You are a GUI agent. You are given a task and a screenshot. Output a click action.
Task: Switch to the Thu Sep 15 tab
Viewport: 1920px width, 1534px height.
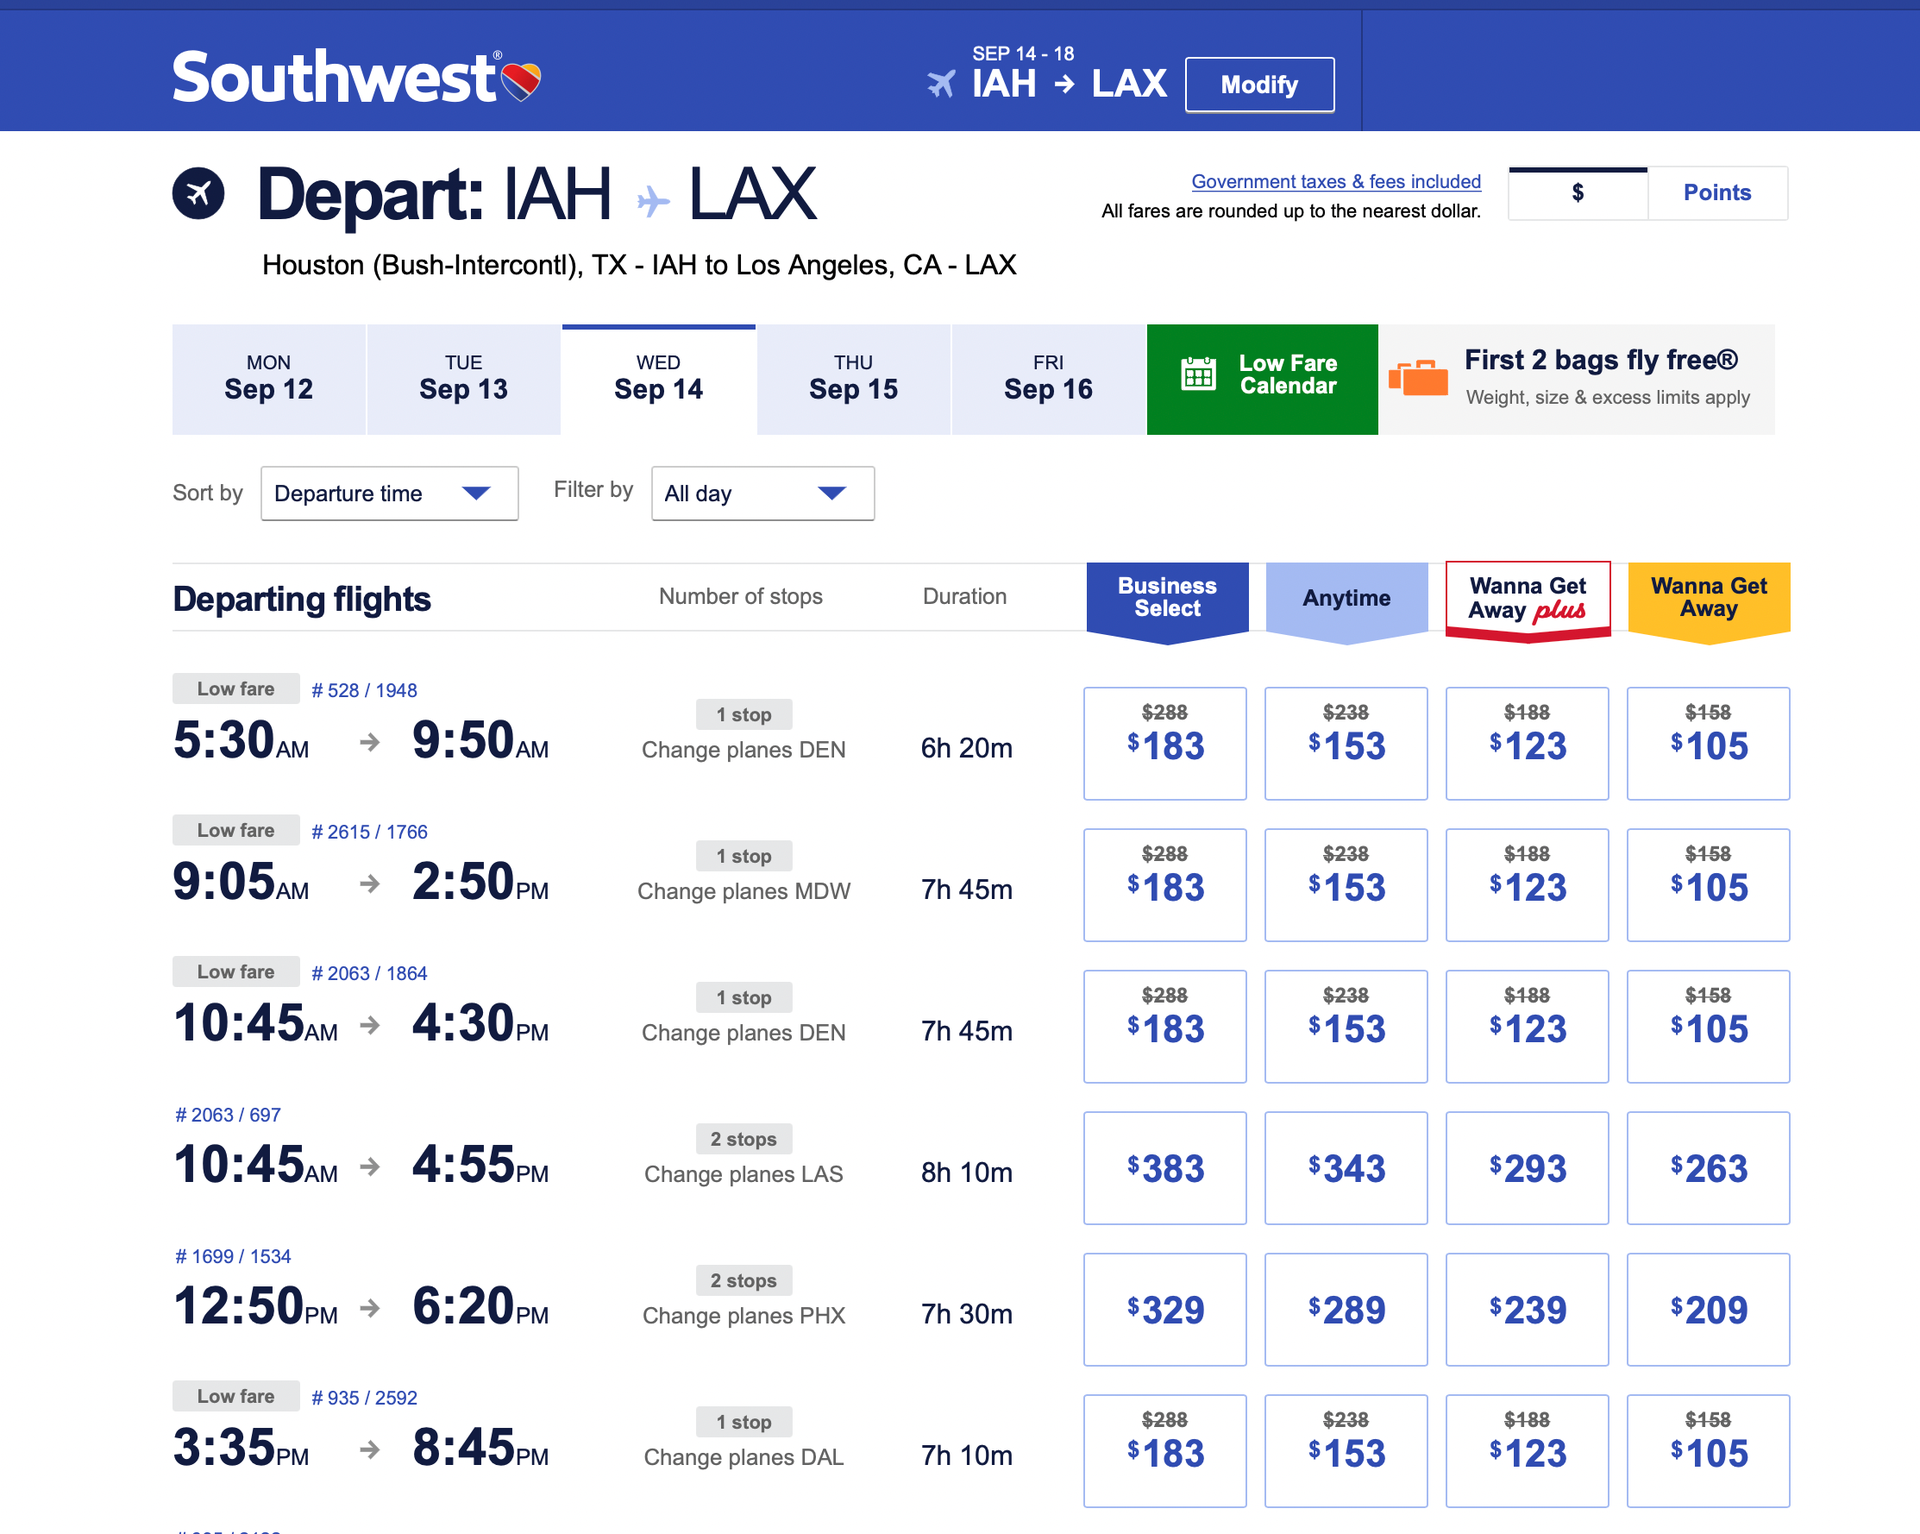[x=851, y=379]
